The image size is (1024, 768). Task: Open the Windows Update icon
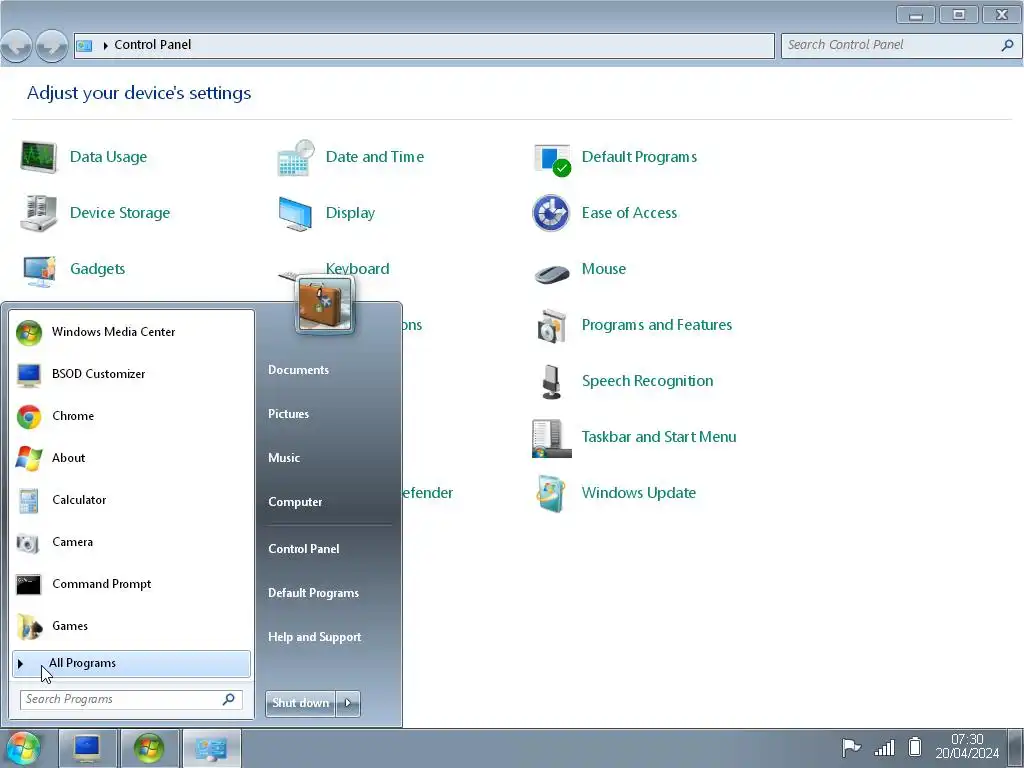tap(551, 493)
